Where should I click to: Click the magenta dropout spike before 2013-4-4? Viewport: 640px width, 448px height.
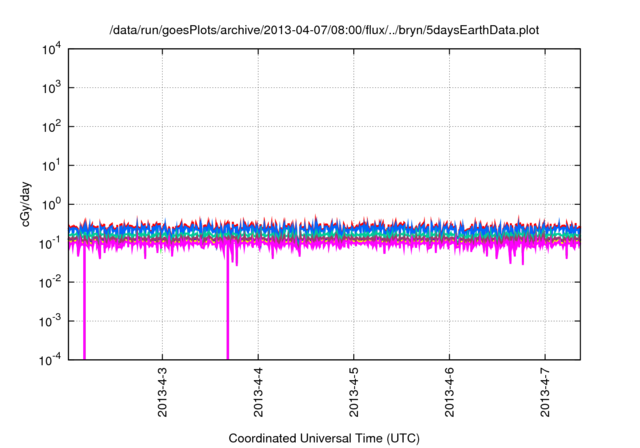[x=228, y=306]
